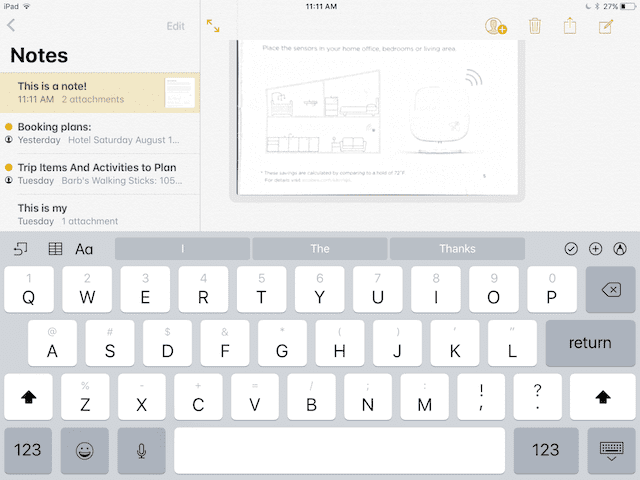Open sketch drawing pen icon
The image size is (640, 480).
click(620, 249)
